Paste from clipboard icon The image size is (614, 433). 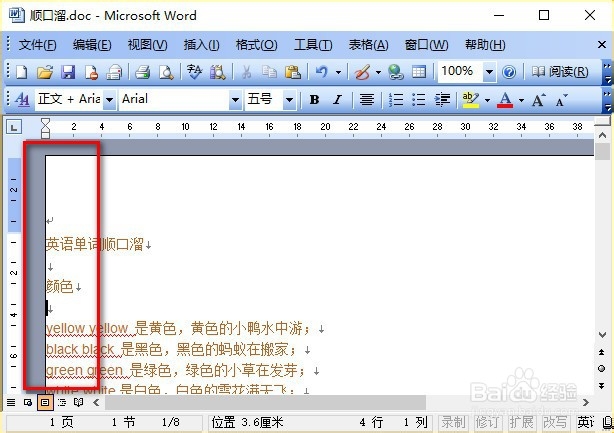(x=293, y=72)
